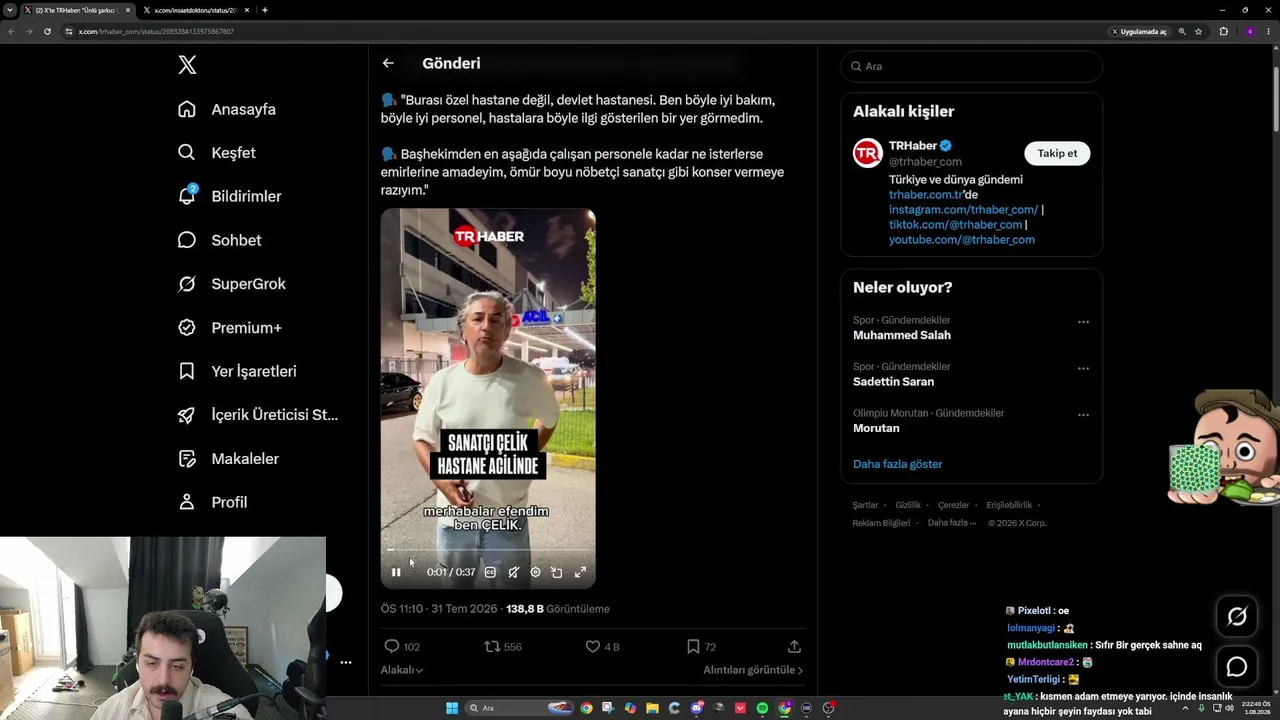
Task: Open Sohbet messages
Action: pos(219,240)
